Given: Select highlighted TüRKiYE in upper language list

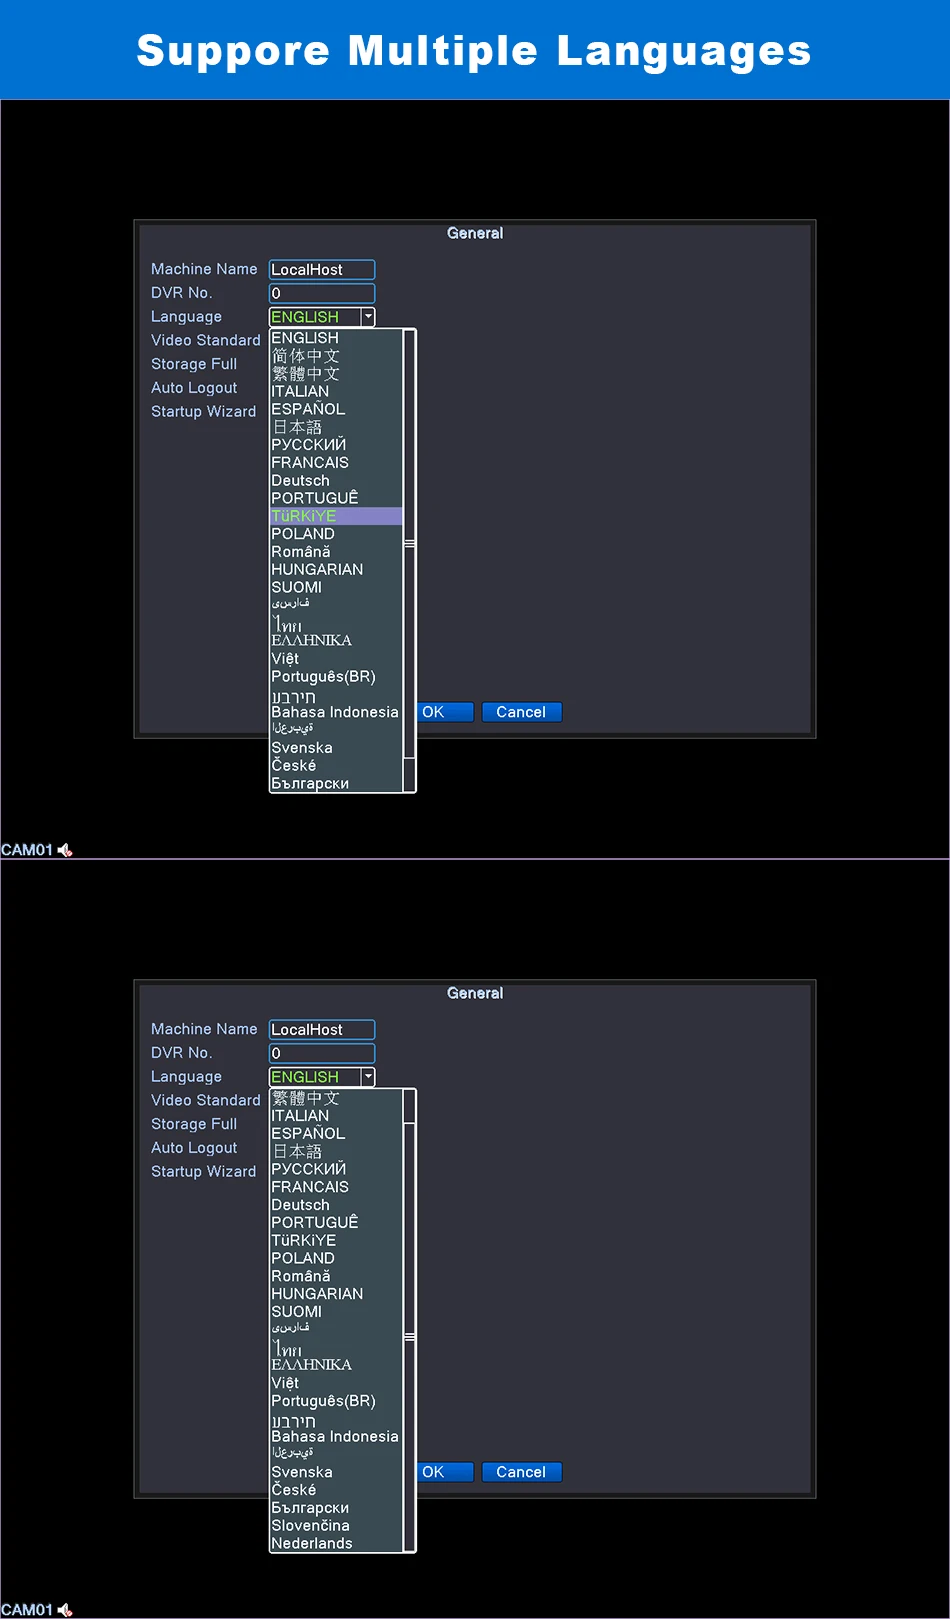Looking at the screenshot, I should click(336, 516).
